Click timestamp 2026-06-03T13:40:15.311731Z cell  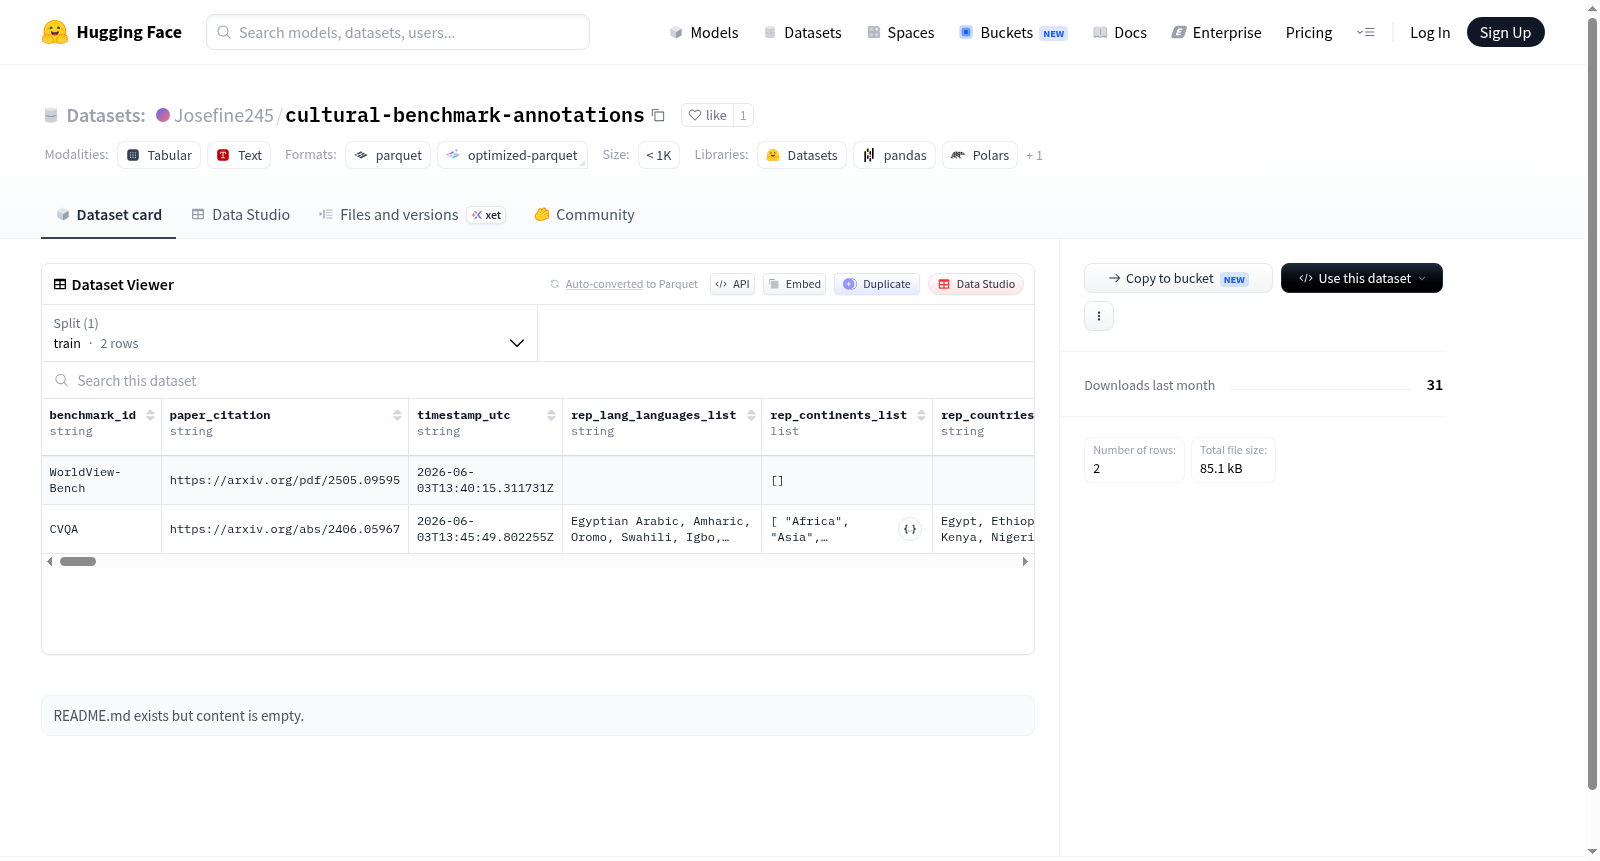[x=485, y=480]
